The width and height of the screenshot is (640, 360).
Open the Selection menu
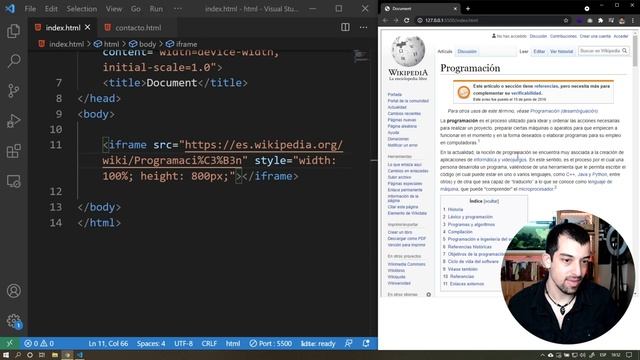[x=82, y=9]
